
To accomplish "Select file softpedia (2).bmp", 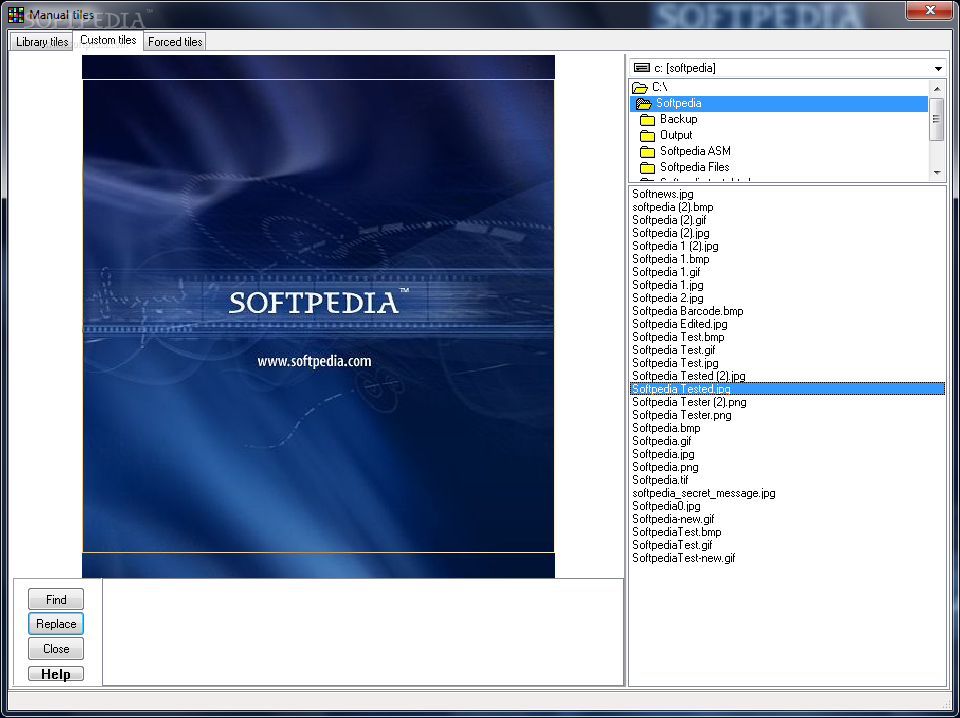I will click(672, 207).
